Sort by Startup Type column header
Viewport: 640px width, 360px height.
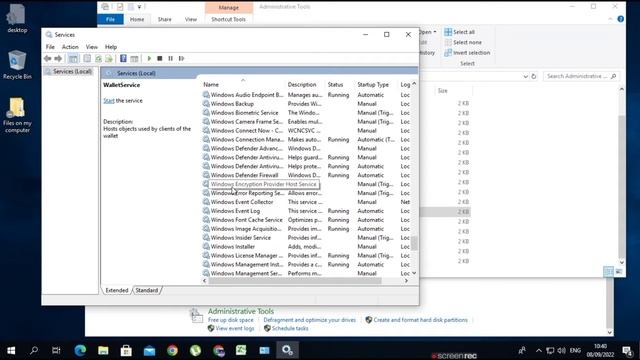[373, 84]
